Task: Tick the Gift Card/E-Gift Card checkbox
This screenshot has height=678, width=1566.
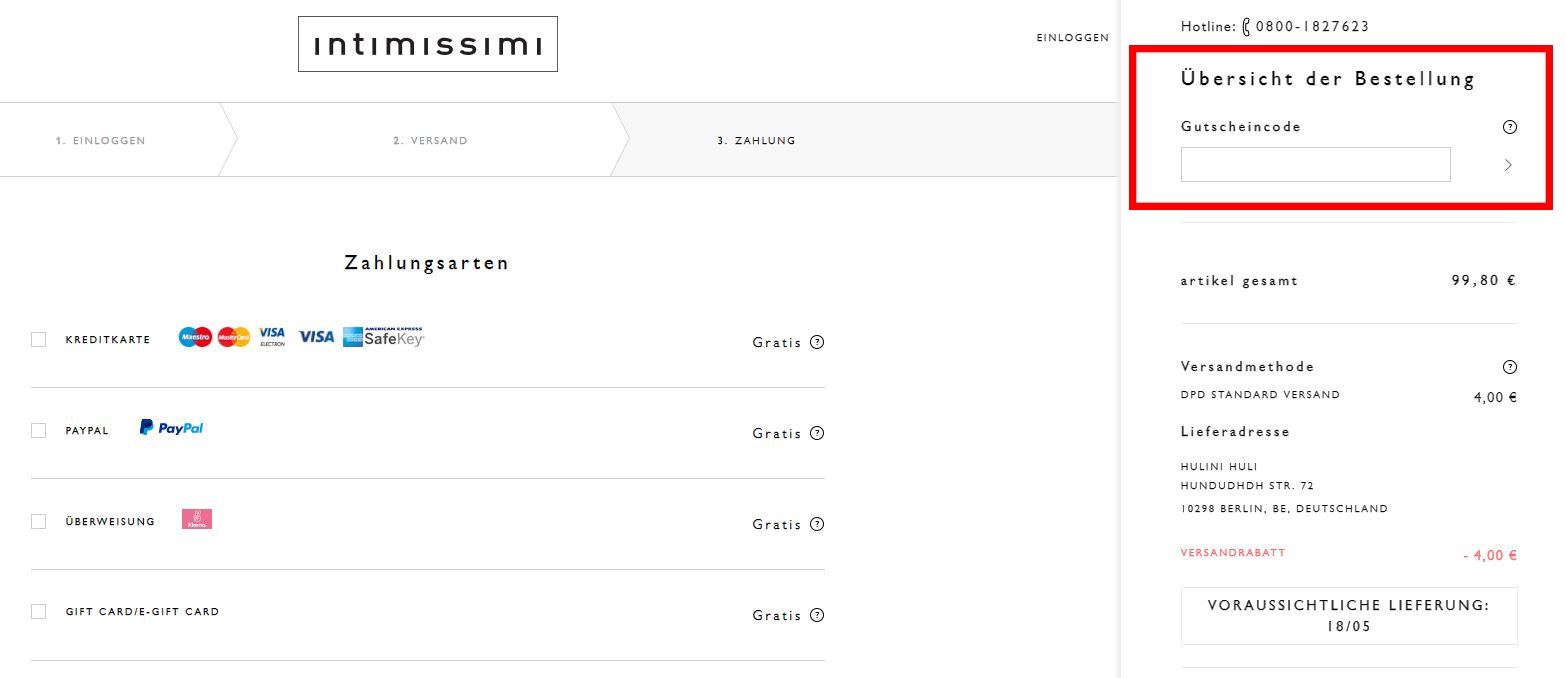Action: pos(39,611)
